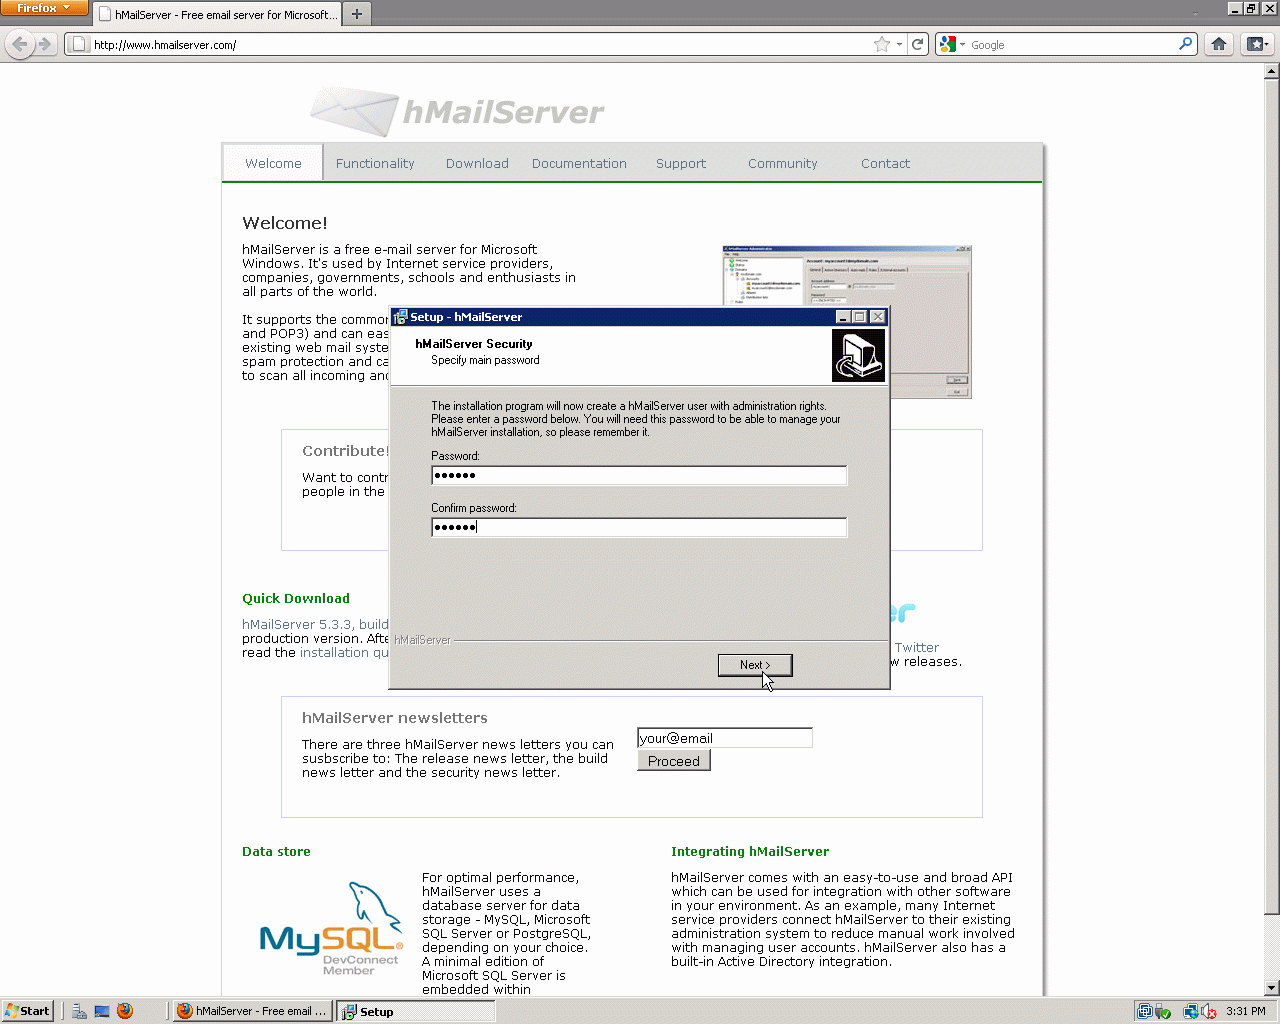Open the address bar history dropdown arrow
Screen dimensions: 1280x1024
(x=899, y=44)
